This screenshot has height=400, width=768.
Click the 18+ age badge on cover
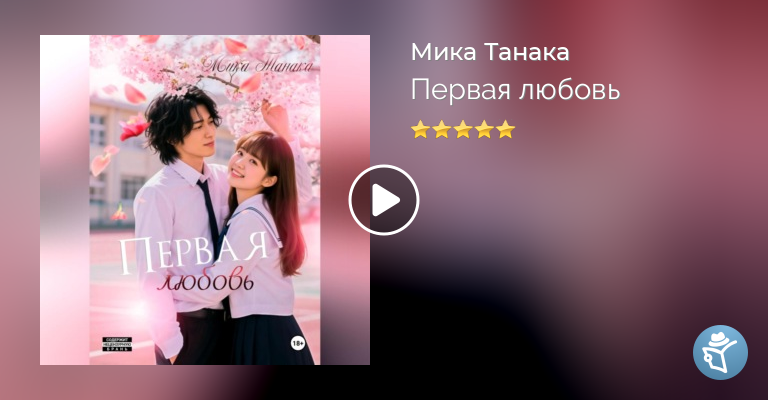point(298,344)
